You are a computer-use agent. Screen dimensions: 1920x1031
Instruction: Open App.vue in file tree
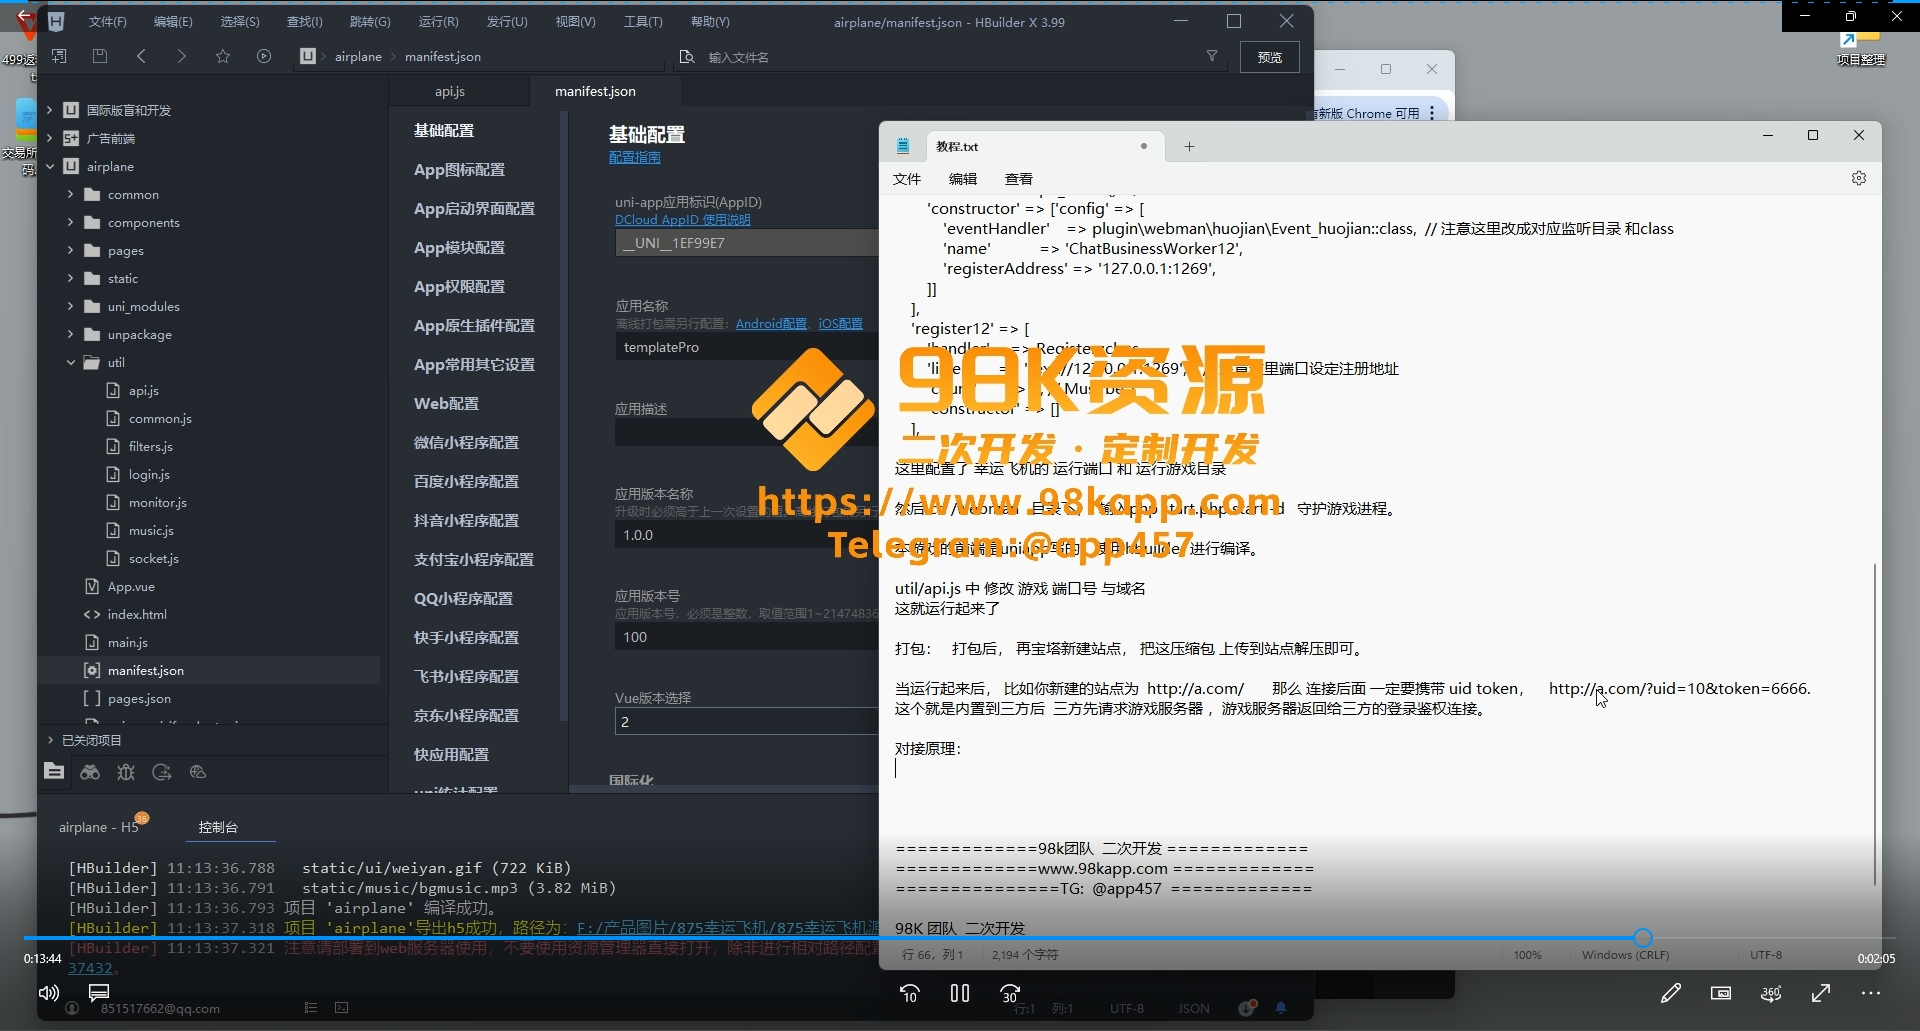click(131, 586)
